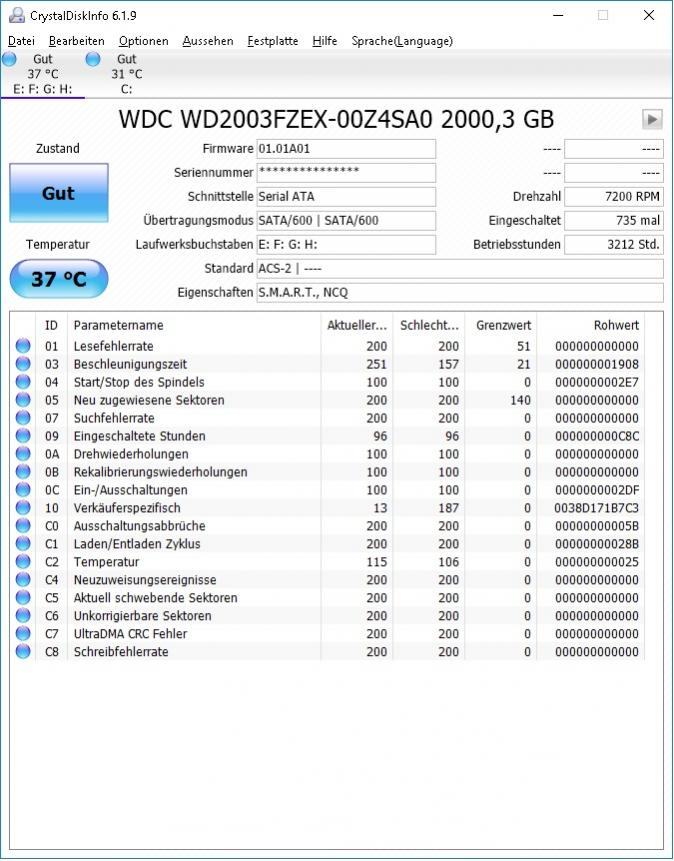Open the Hilfe menu
Image resolution: width=674 pixels, height=861 pixels.
[x=325, y=41]
